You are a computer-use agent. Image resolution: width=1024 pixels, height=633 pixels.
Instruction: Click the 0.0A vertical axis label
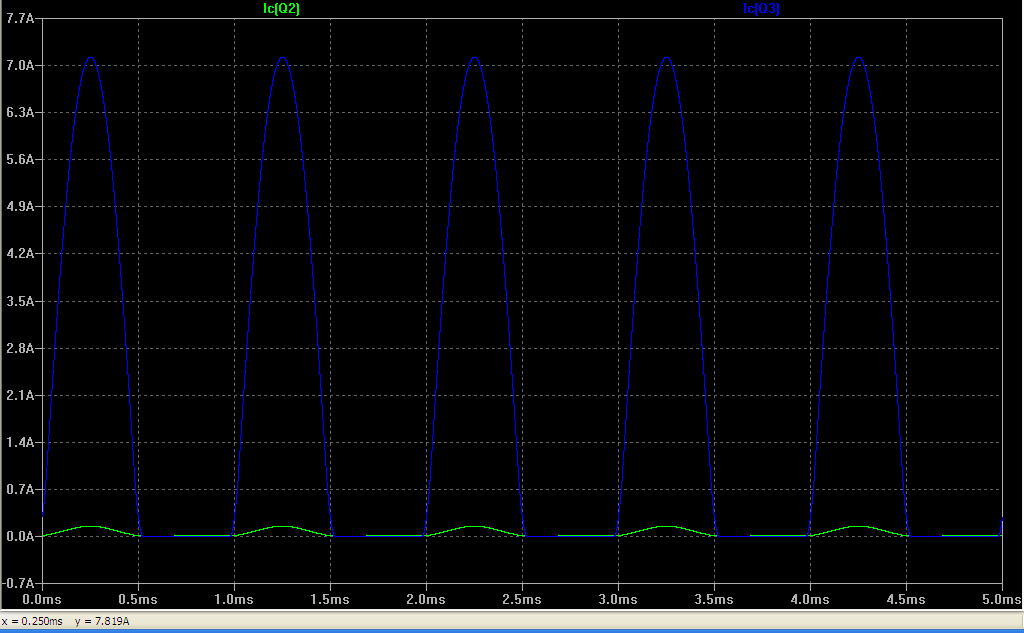[20, 536]
